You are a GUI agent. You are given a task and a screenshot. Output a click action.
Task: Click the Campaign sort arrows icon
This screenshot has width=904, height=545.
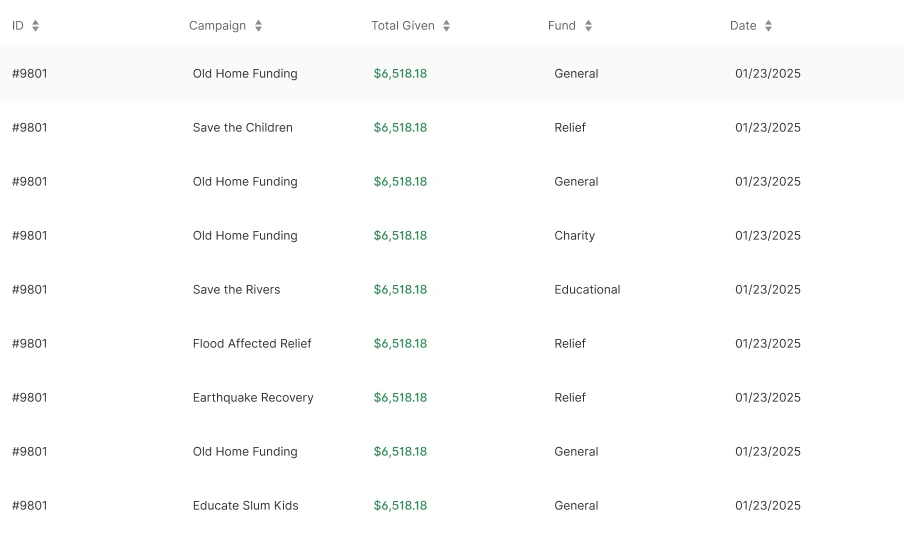point(258,25)
